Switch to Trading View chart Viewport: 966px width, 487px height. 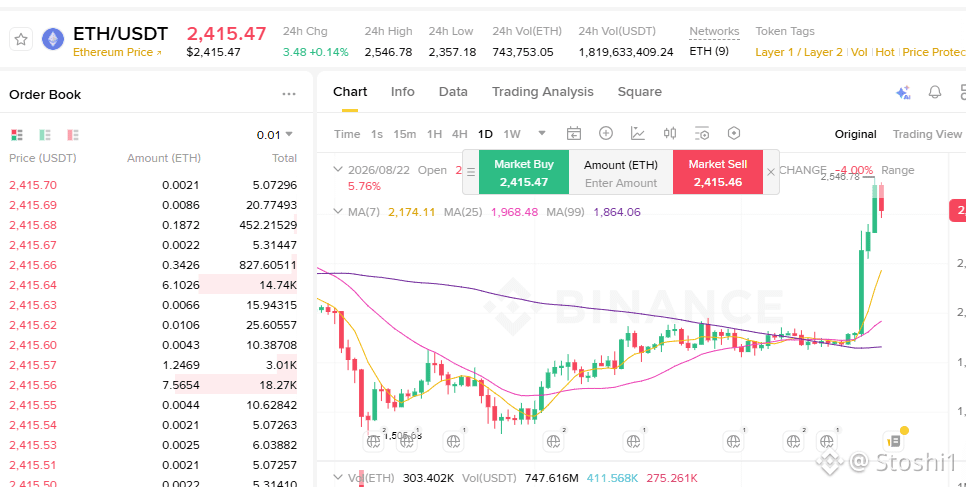[x=927, y=134]
